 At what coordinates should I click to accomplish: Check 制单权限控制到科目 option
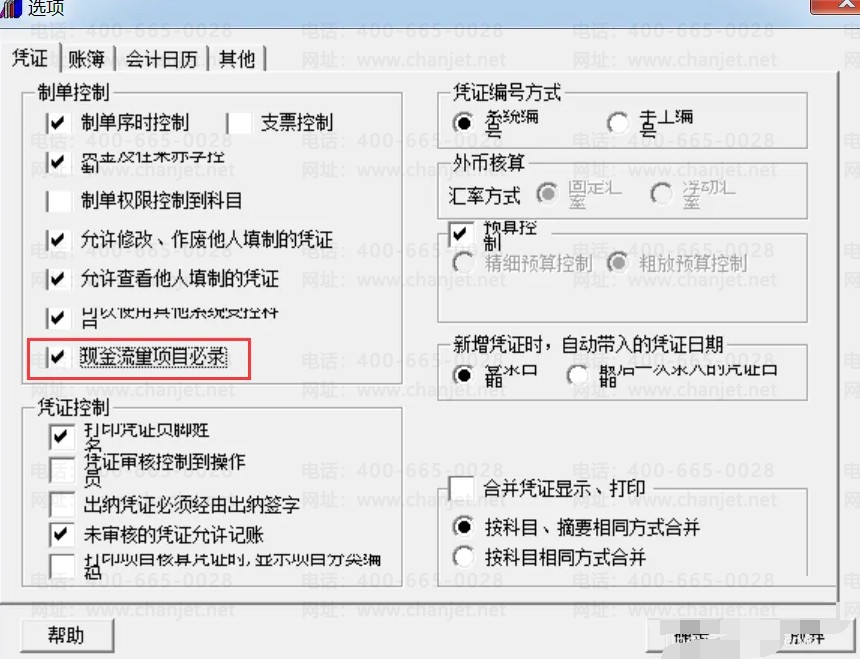pos(58,201)
